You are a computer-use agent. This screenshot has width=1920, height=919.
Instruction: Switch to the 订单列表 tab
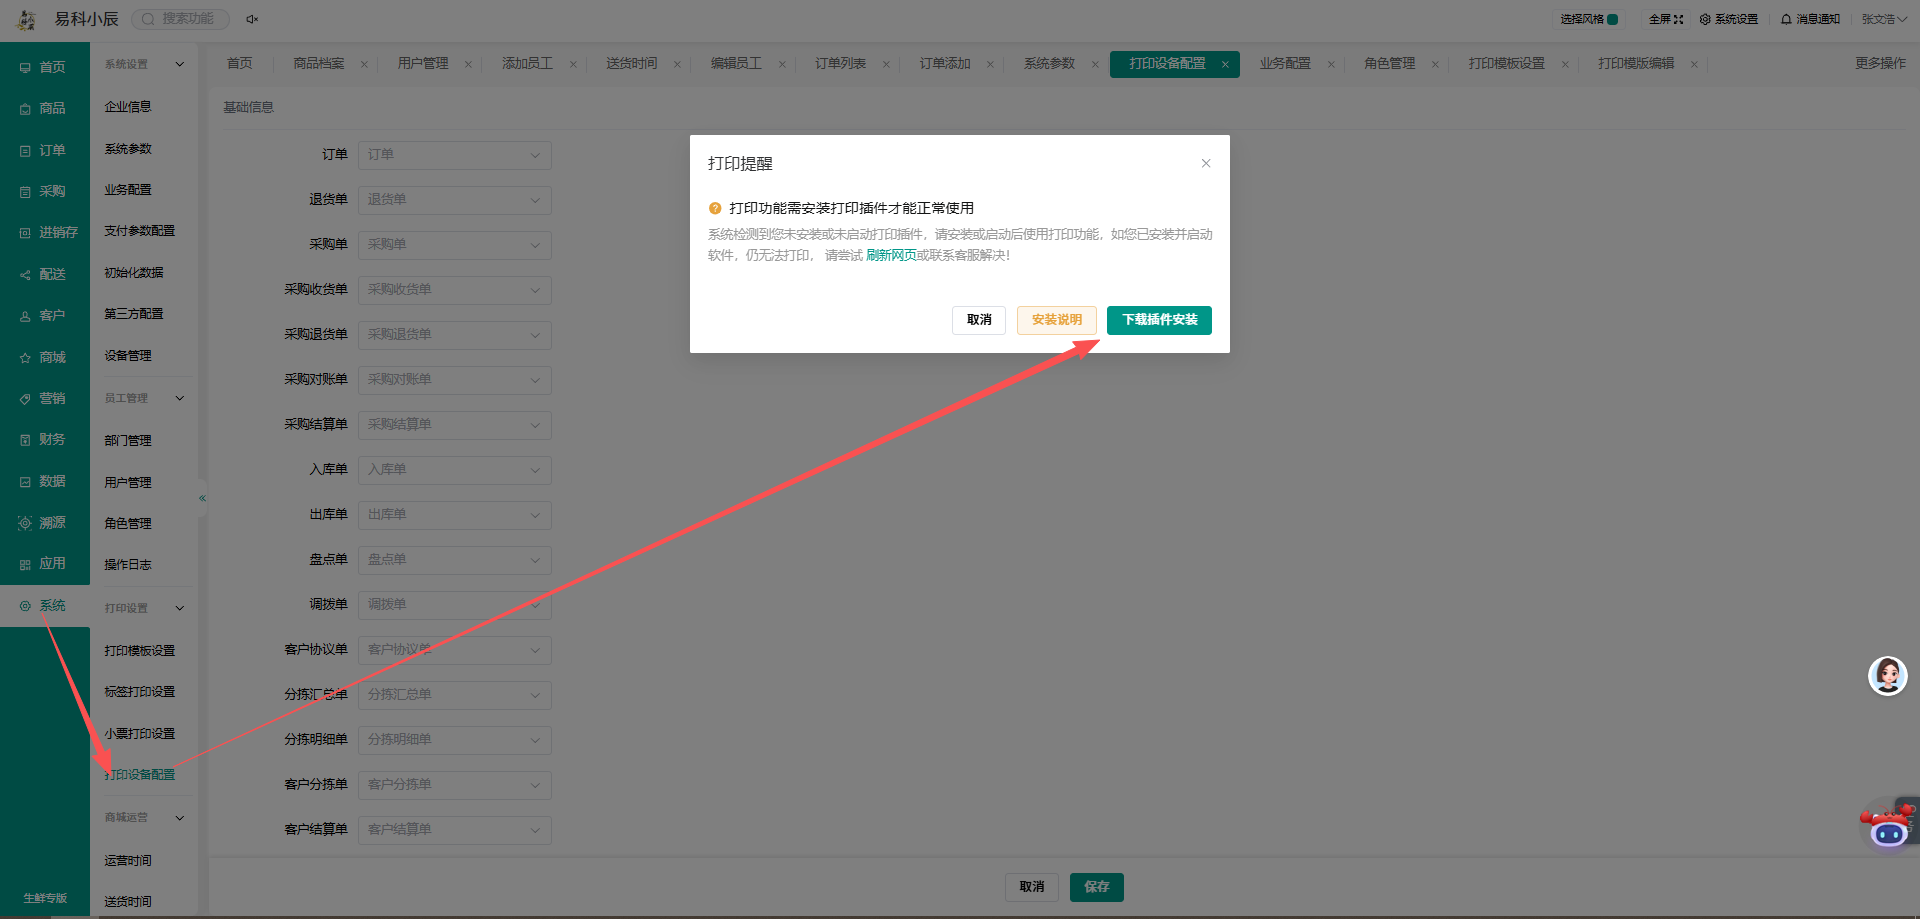(840, 64)
